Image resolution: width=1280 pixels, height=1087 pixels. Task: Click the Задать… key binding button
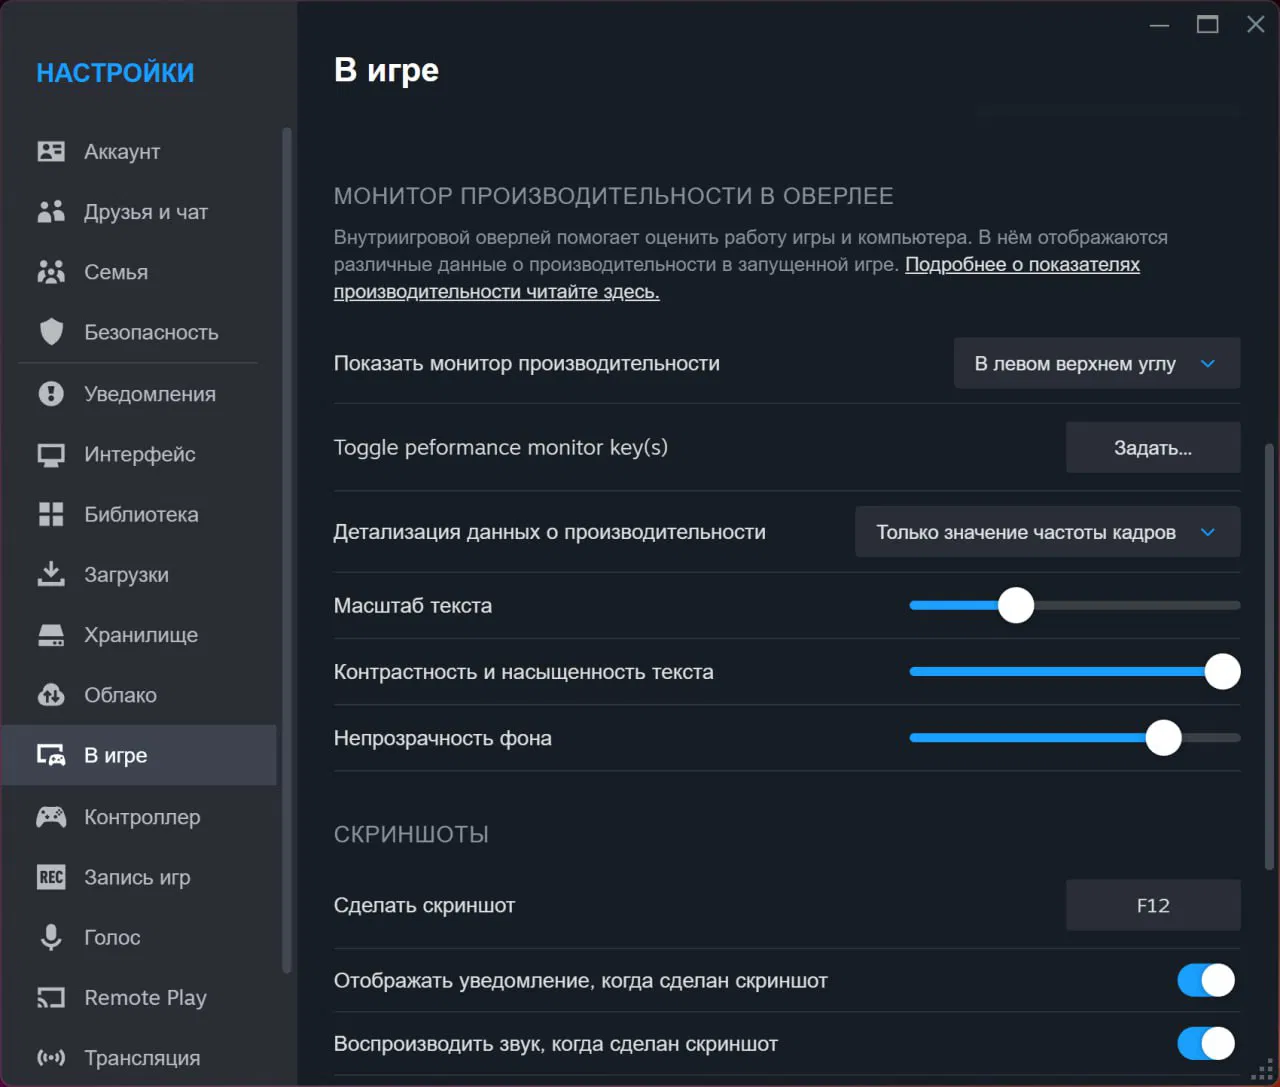tap(1153, 448)
